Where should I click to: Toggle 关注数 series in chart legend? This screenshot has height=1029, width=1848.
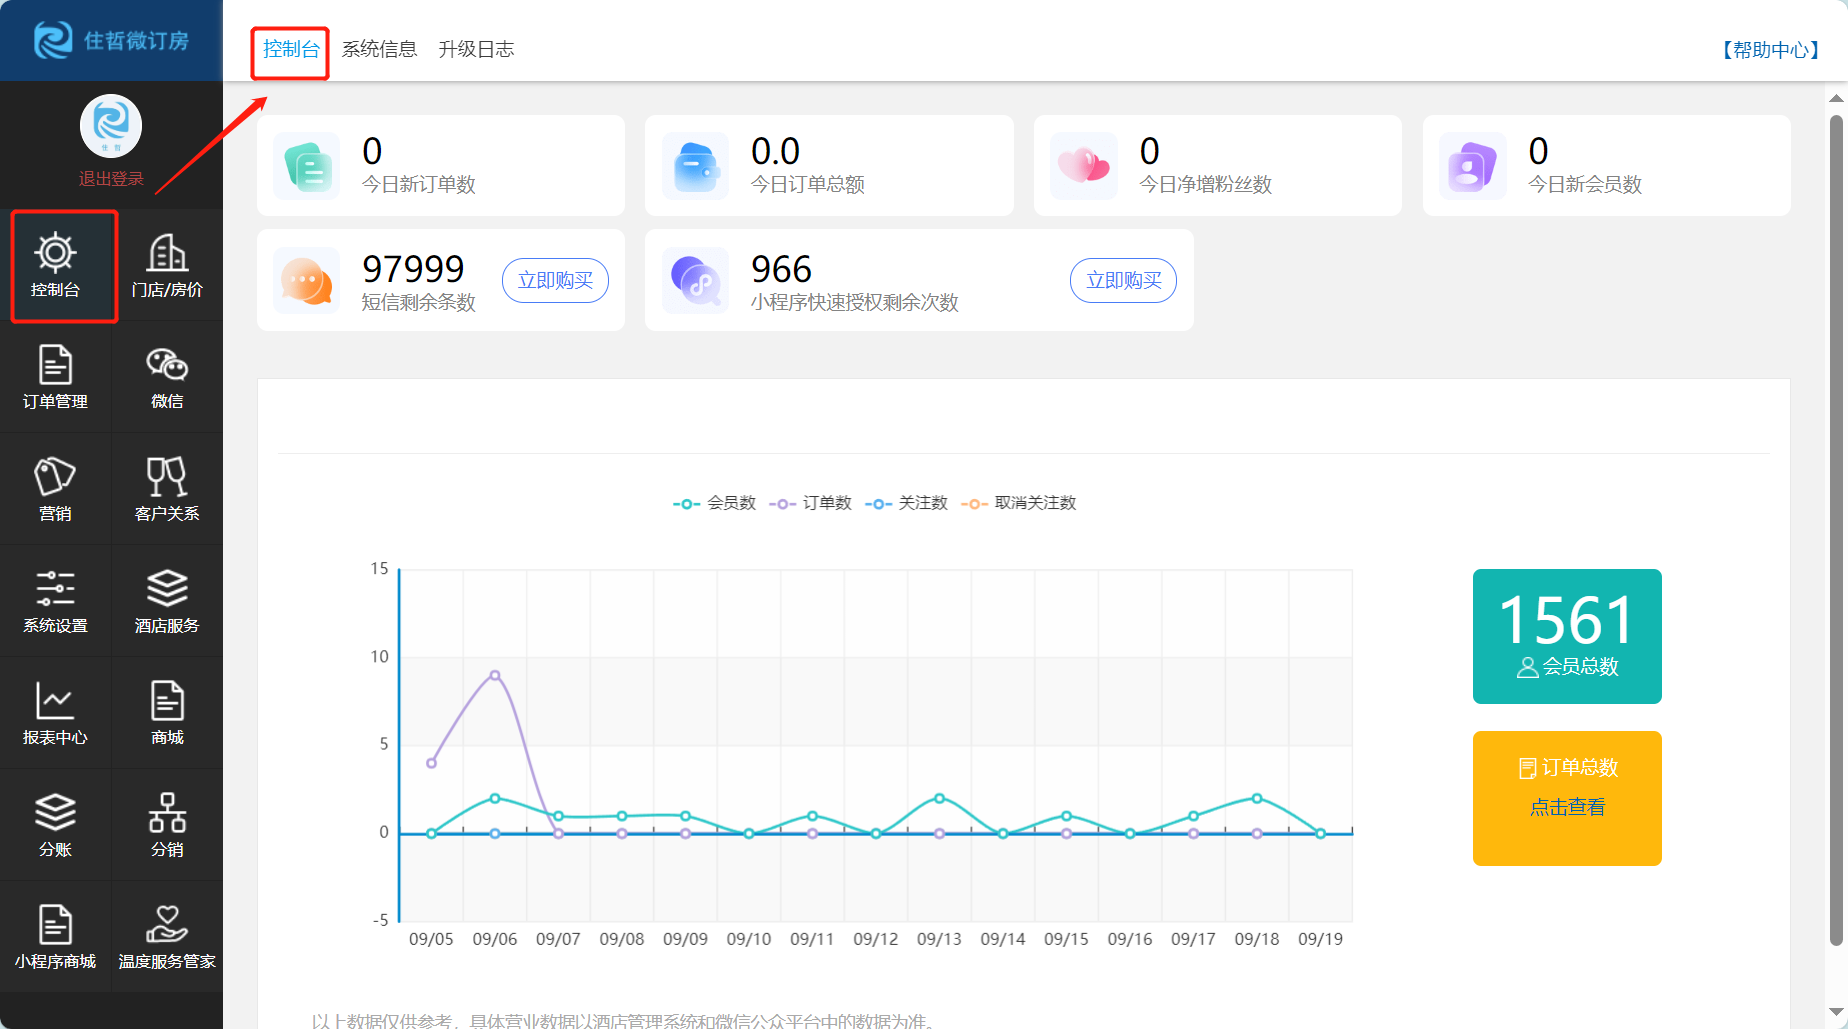pos(906,503)
